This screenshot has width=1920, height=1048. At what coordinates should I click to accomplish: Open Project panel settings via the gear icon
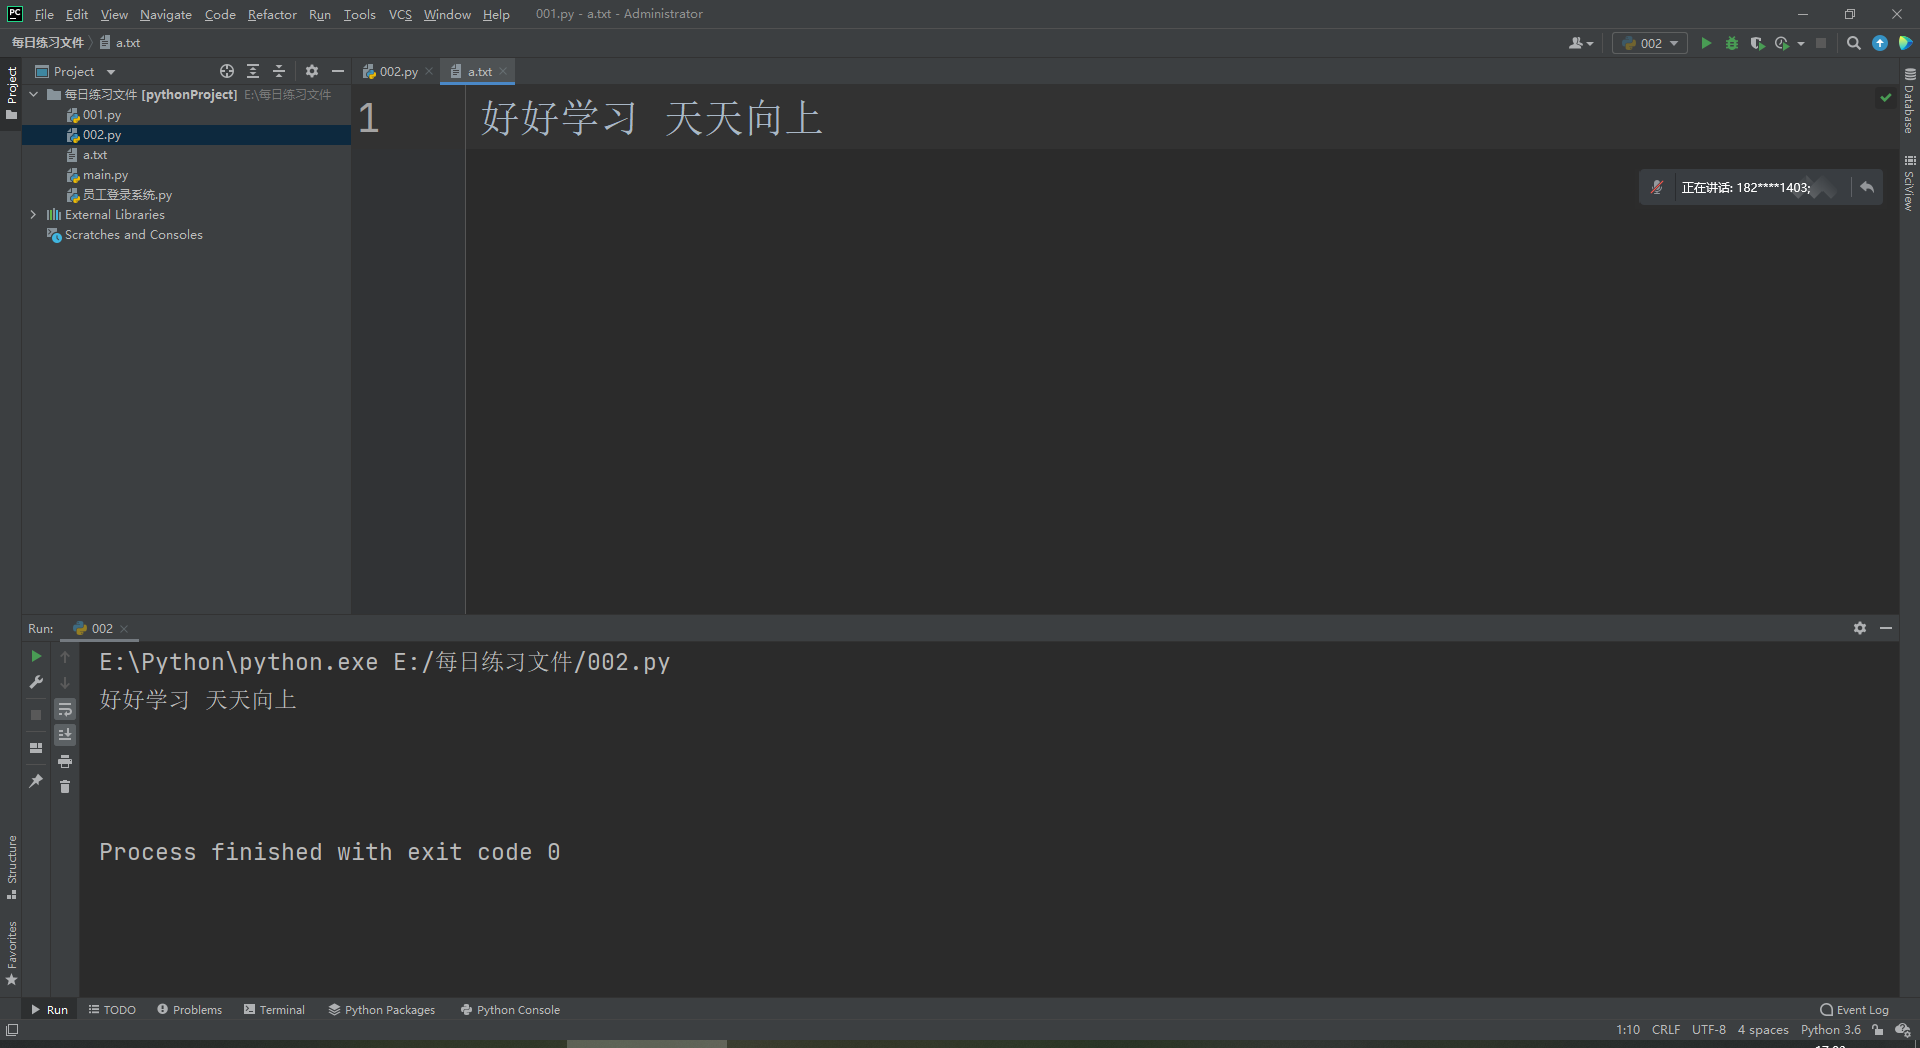pyautogui.click(x=312, y=71)
